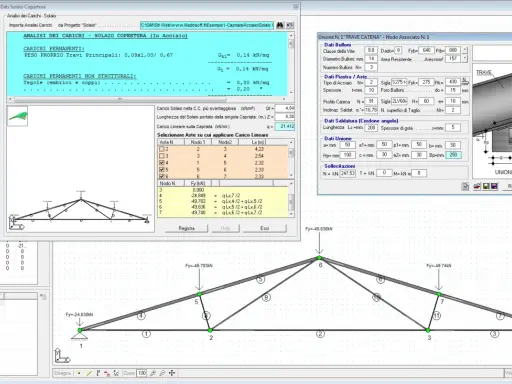Select the red load tool in the bottom toolbar
The image size is (512, 384).
(x=107, y=373)
